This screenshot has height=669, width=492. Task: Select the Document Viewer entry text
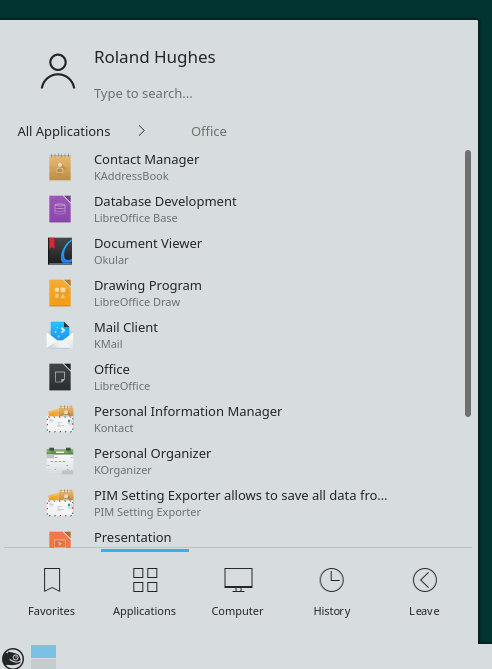click(x=148, y=243)
